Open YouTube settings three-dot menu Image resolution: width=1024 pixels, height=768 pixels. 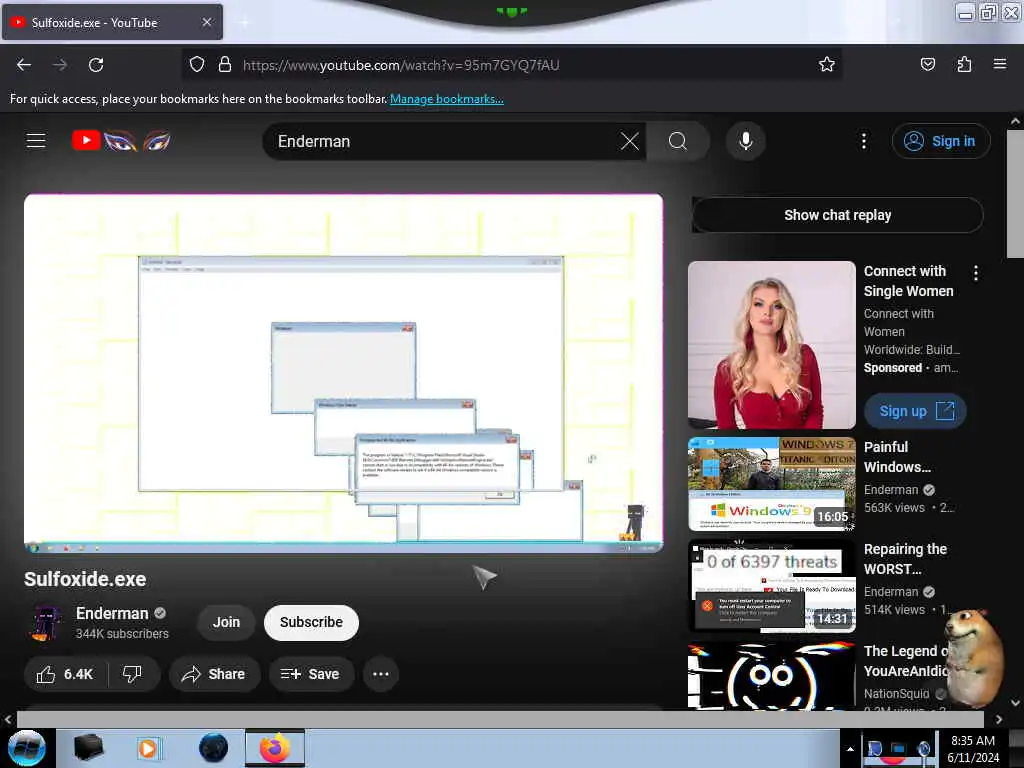click(x=863, y=141)
